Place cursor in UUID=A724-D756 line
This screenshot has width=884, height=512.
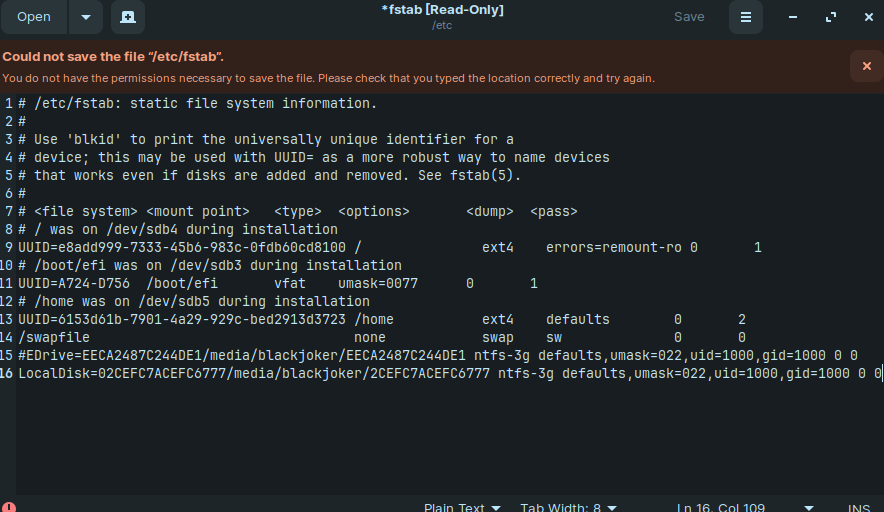(x=277, y=283)
